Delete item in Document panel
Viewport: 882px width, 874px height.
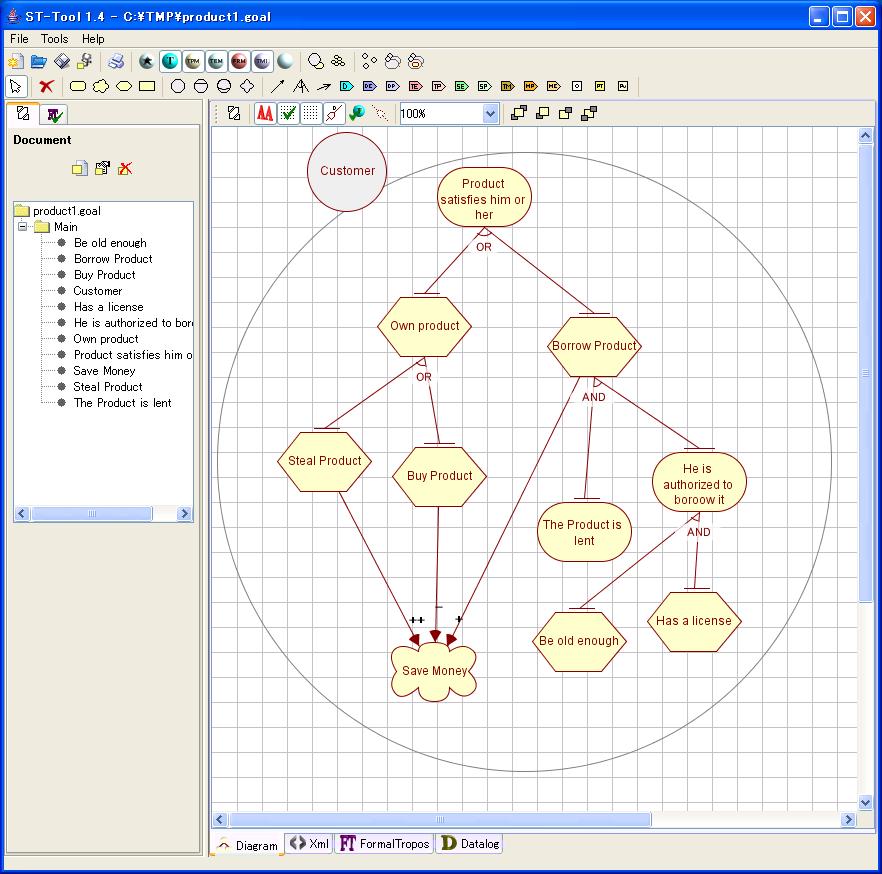(125, 168)
